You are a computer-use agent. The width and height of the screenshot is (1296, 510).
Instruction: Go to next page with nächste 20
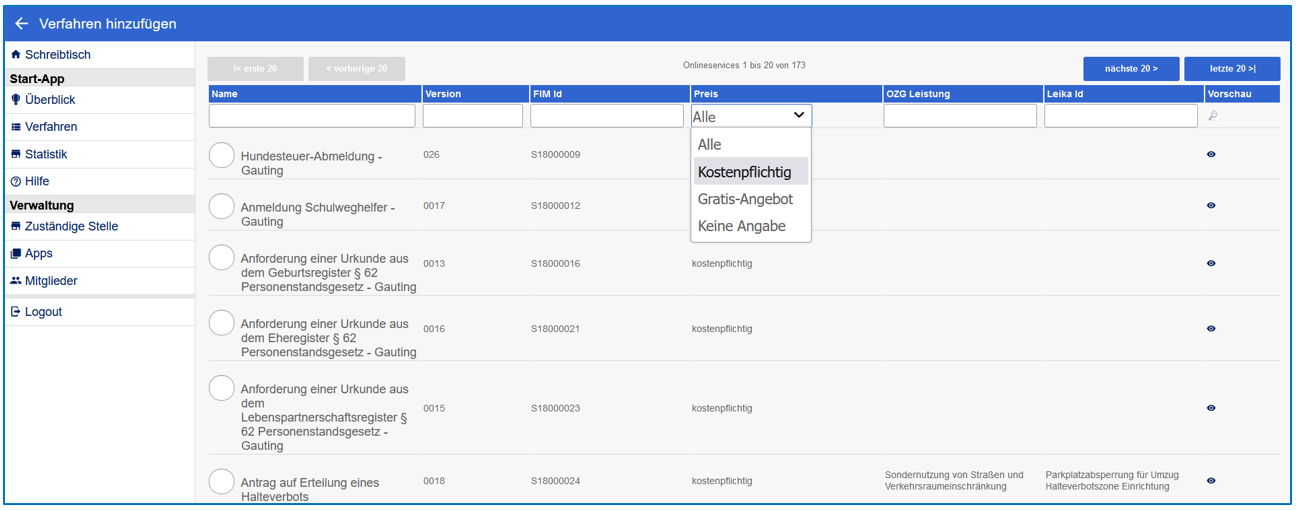click(x=1130, y=69)
